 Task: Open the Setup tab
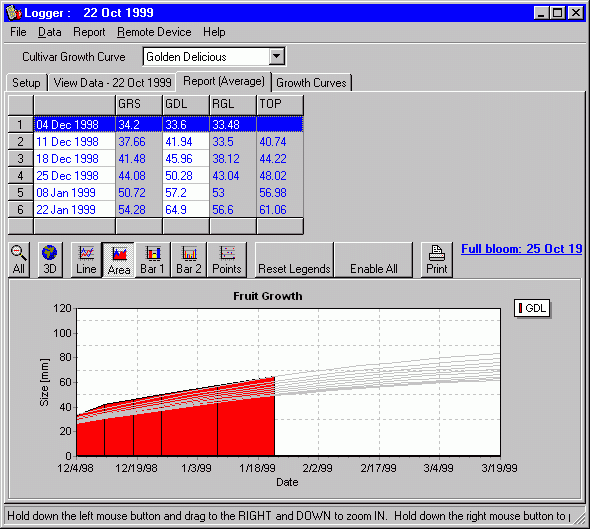tap(26, 83)
